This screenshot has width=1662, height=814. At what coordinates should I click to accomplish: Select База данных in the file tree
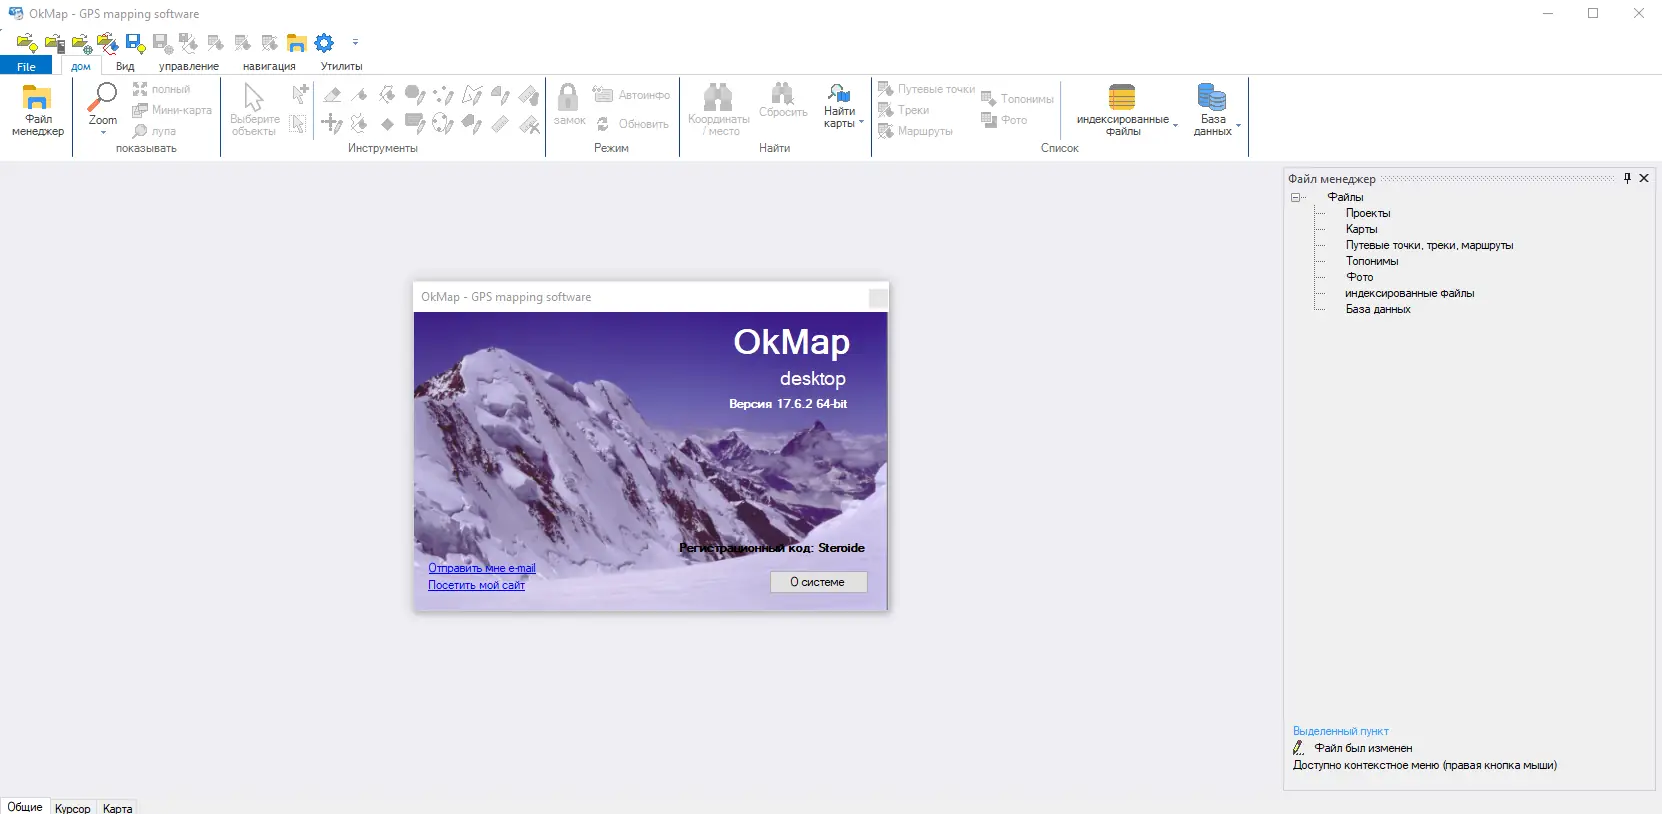tap(1378, 309)
